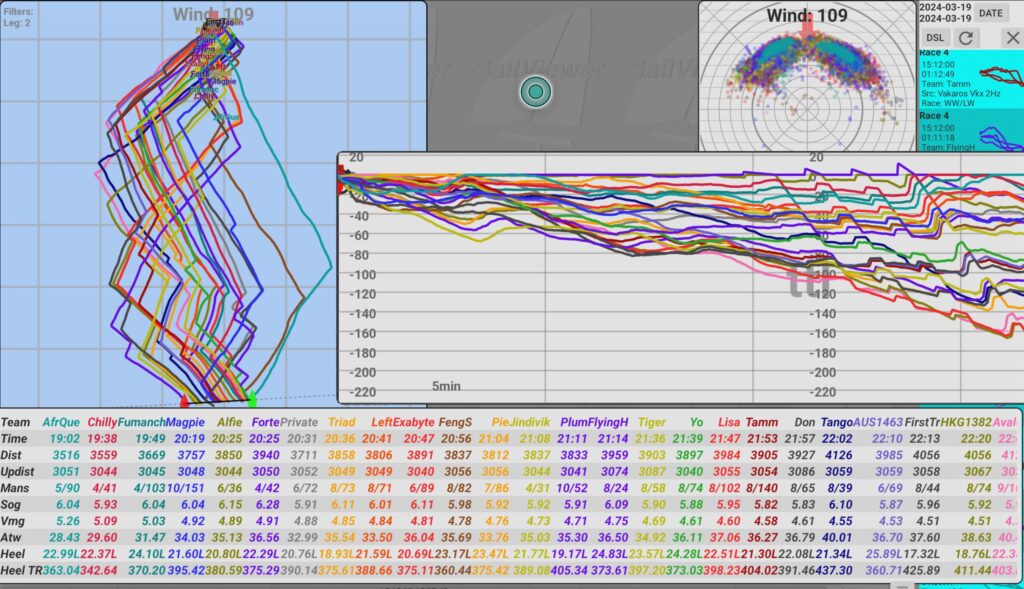Click Lisa's maneuvers value 8/102

(724, 488)
